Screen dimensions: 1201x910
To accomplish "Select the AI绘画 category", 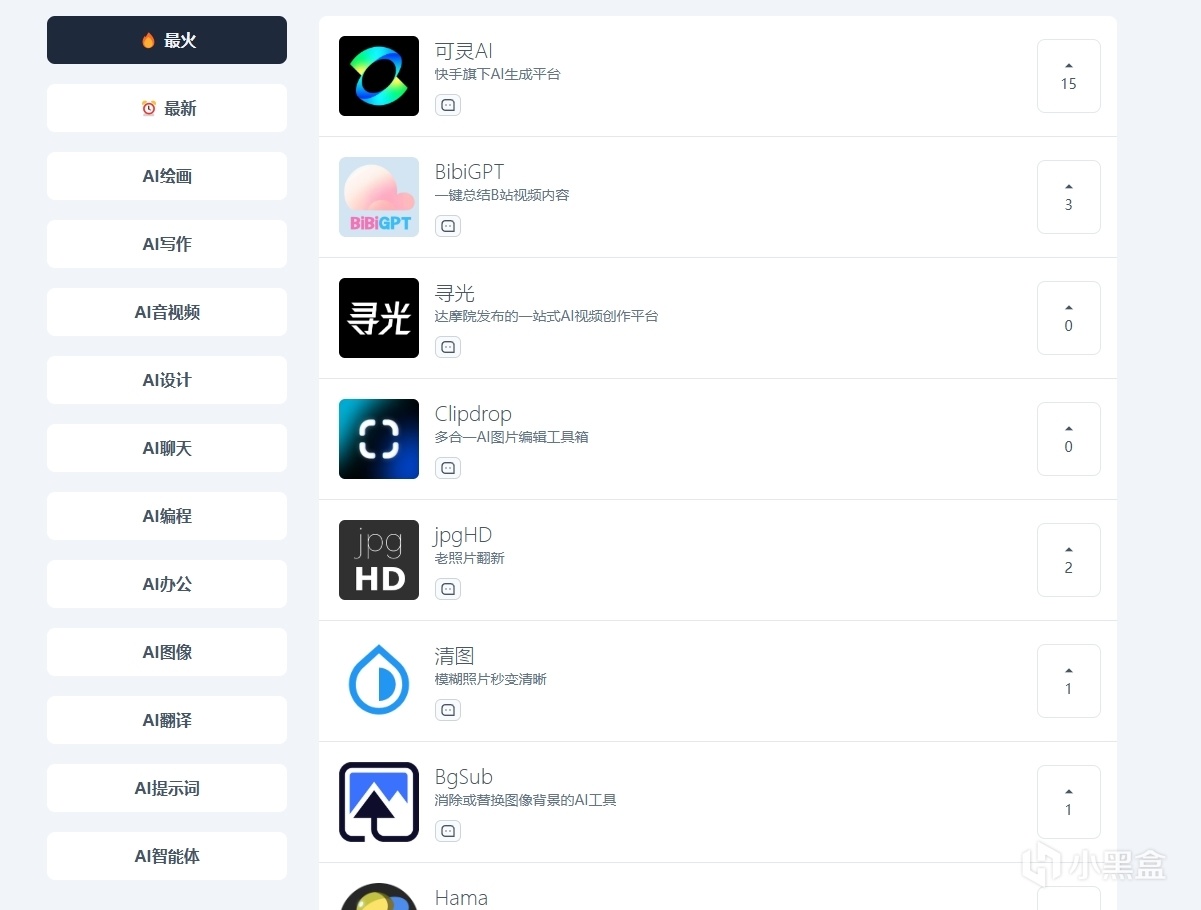I will (x=166, y=176).
